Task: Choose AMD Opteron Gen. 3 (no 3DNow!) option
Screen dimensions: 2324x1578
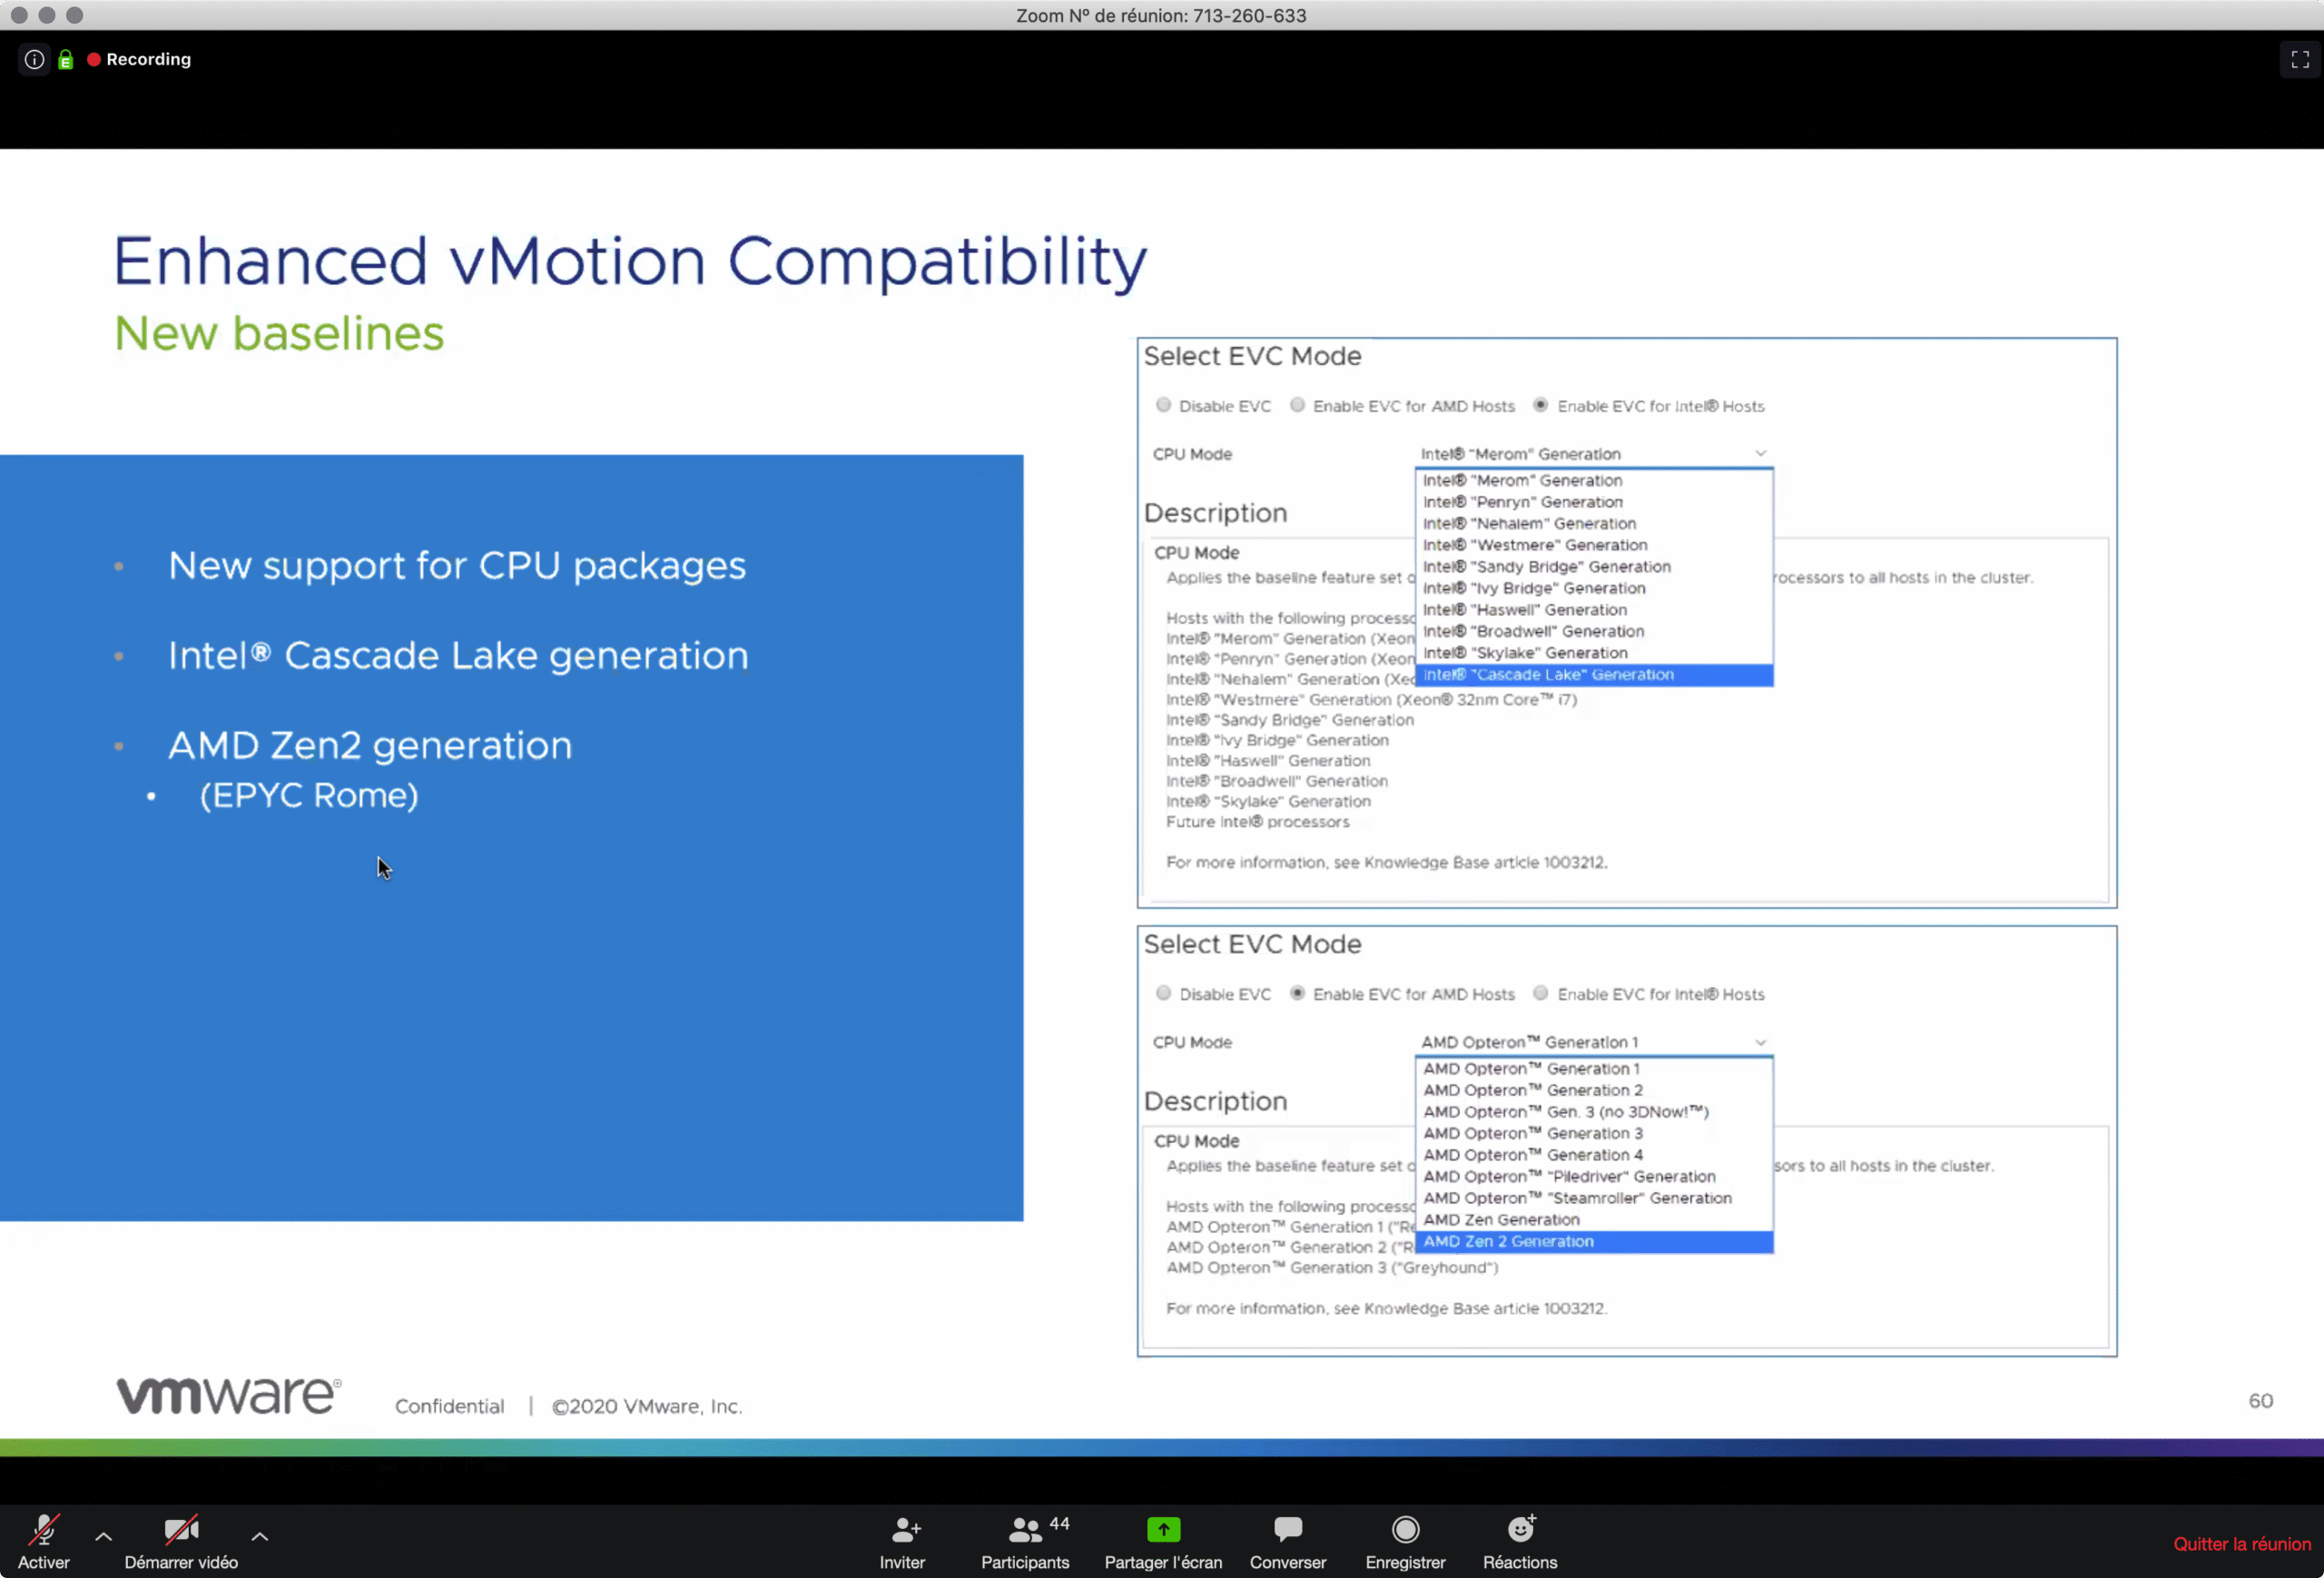Action: [x=1594, y=1111]
